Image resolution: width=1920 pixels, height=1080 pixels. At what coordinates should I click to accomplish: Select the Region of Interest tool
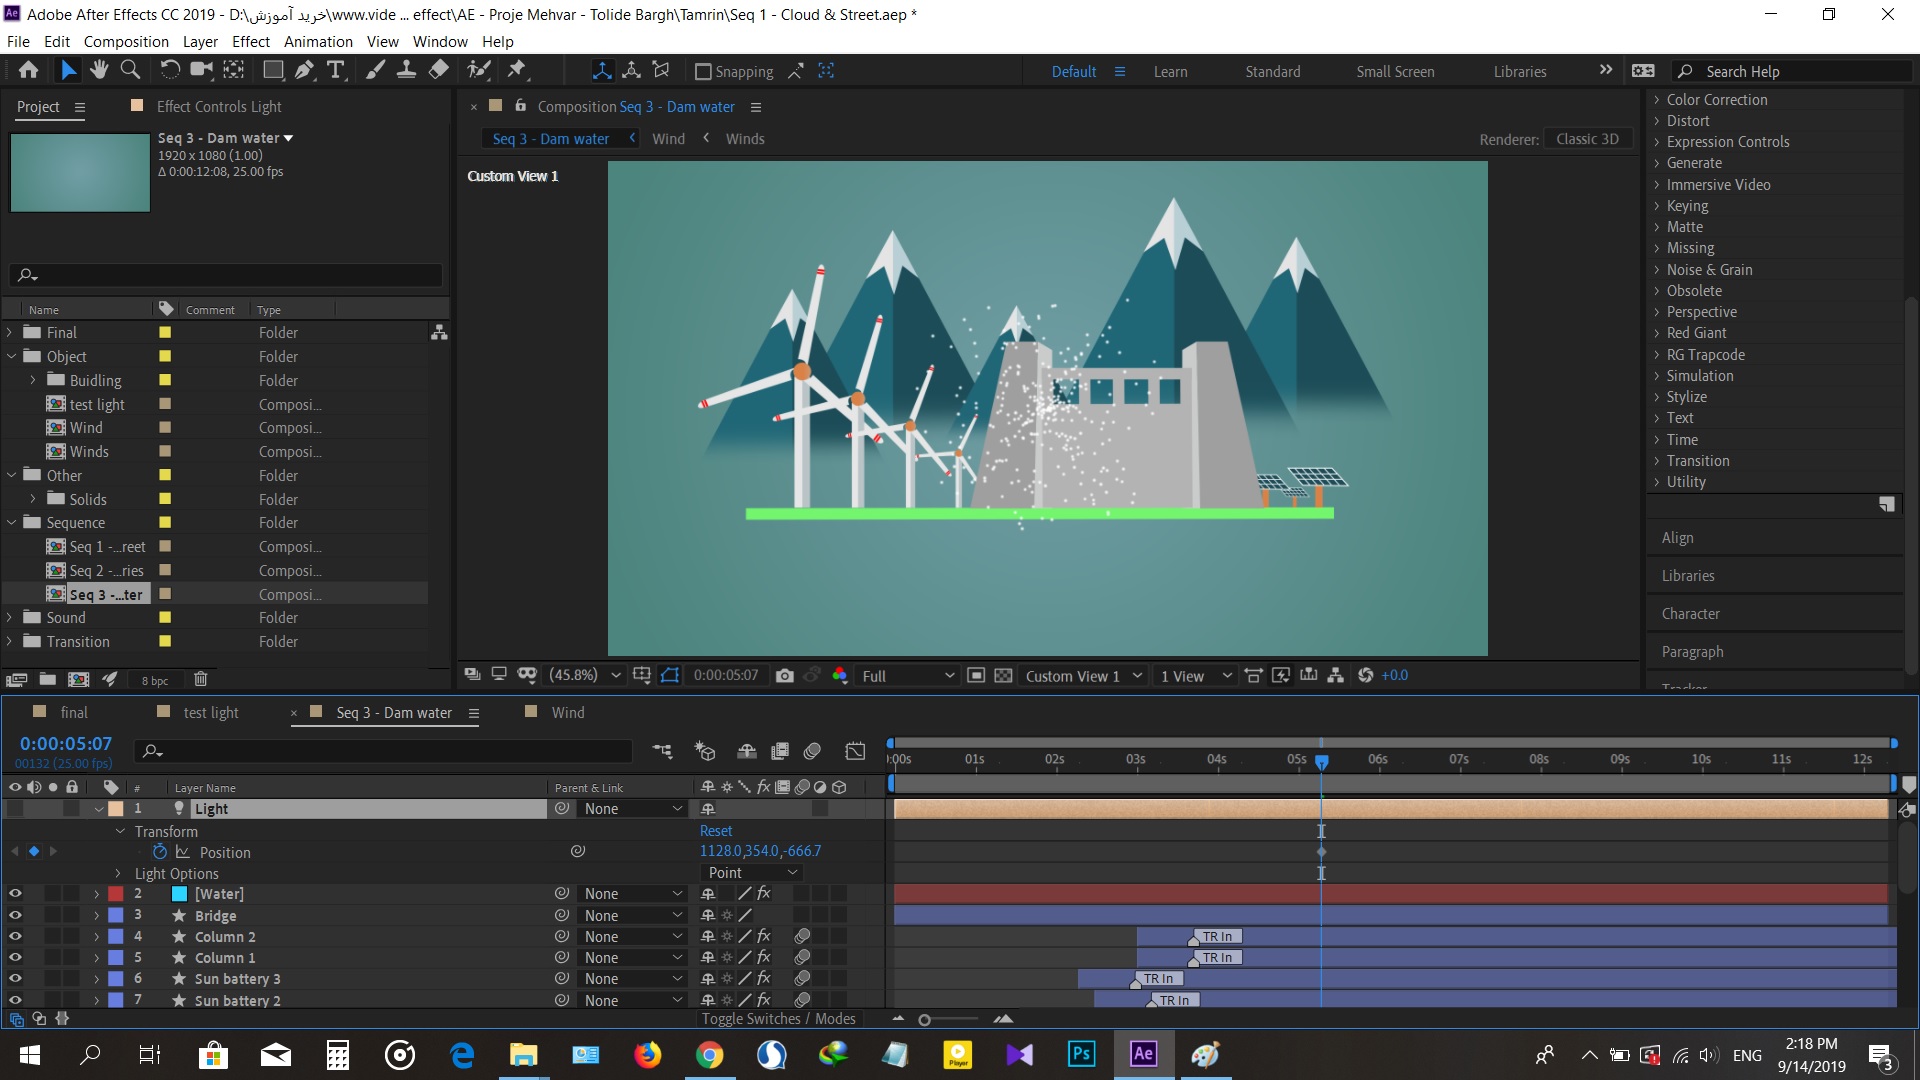click(670, 674)
